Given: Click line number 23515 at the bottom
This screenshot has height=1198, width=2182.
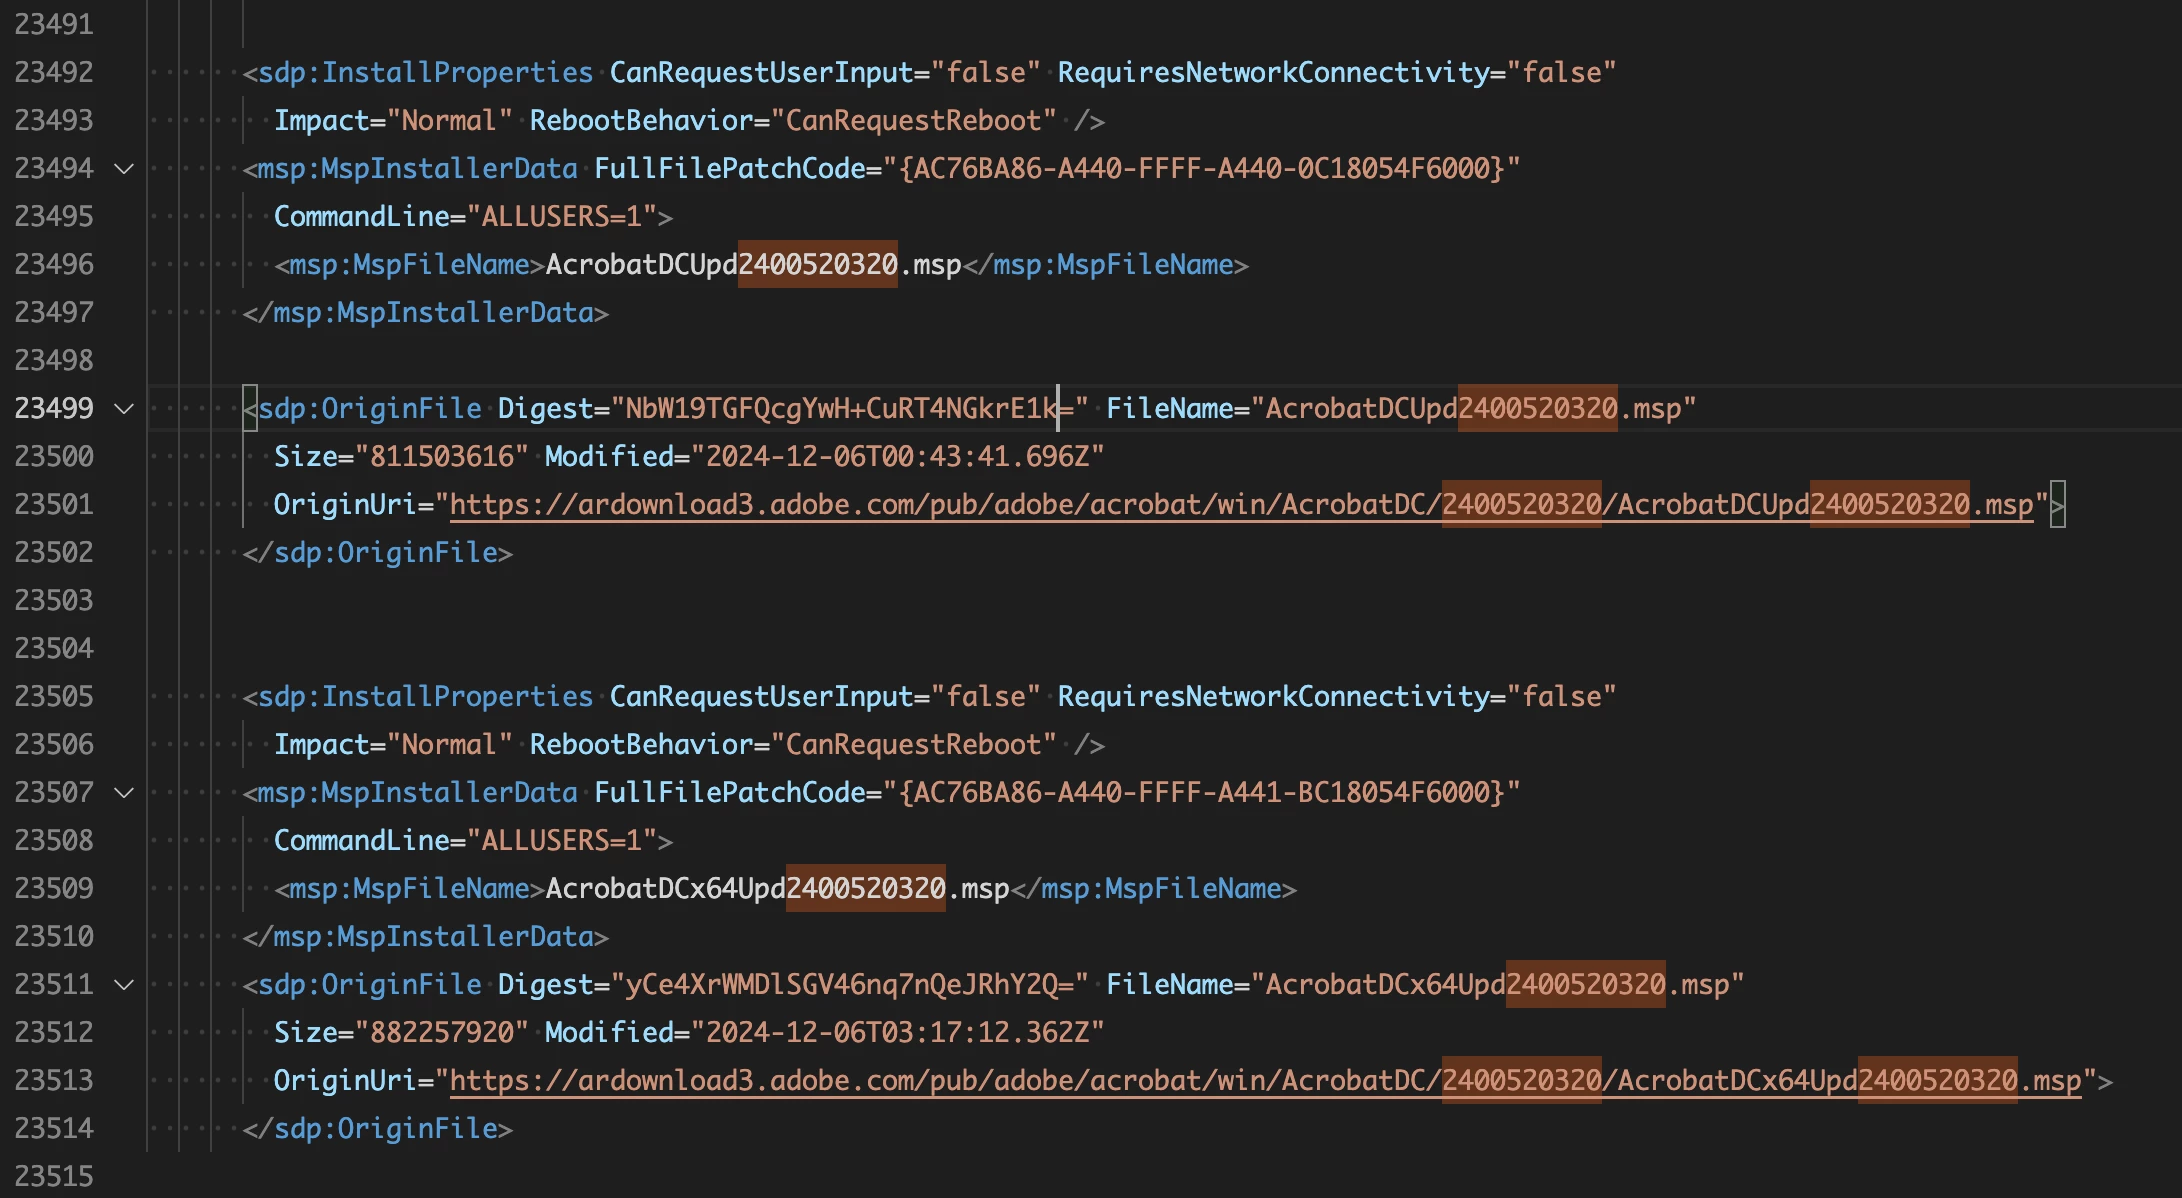Looking at the screenshot, I should click(x=54, y=1177).
